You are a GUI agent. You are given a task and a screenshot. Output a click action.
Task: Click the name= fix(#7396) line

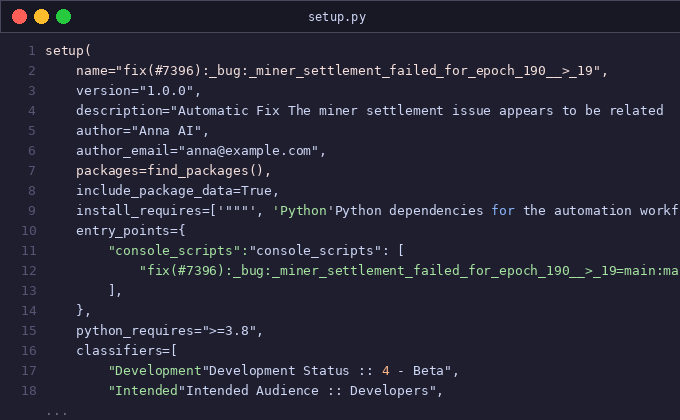click(342, 71)
